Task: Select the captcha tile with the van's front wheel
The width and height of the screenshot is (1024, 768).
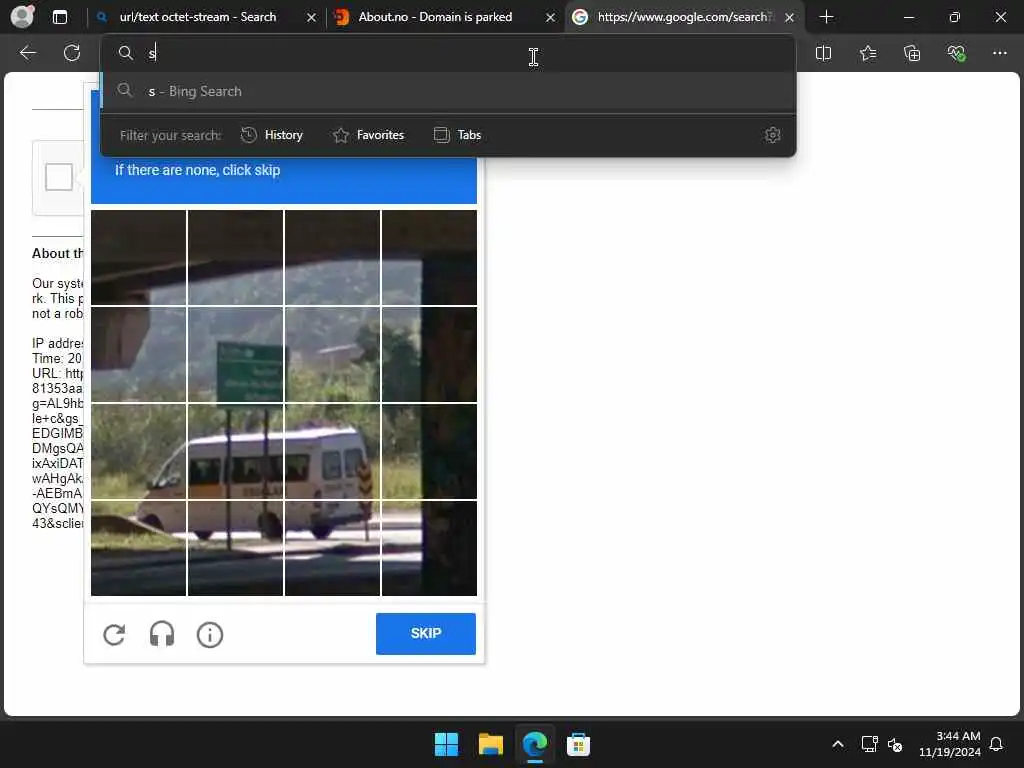Action: (x=138, y=548)
